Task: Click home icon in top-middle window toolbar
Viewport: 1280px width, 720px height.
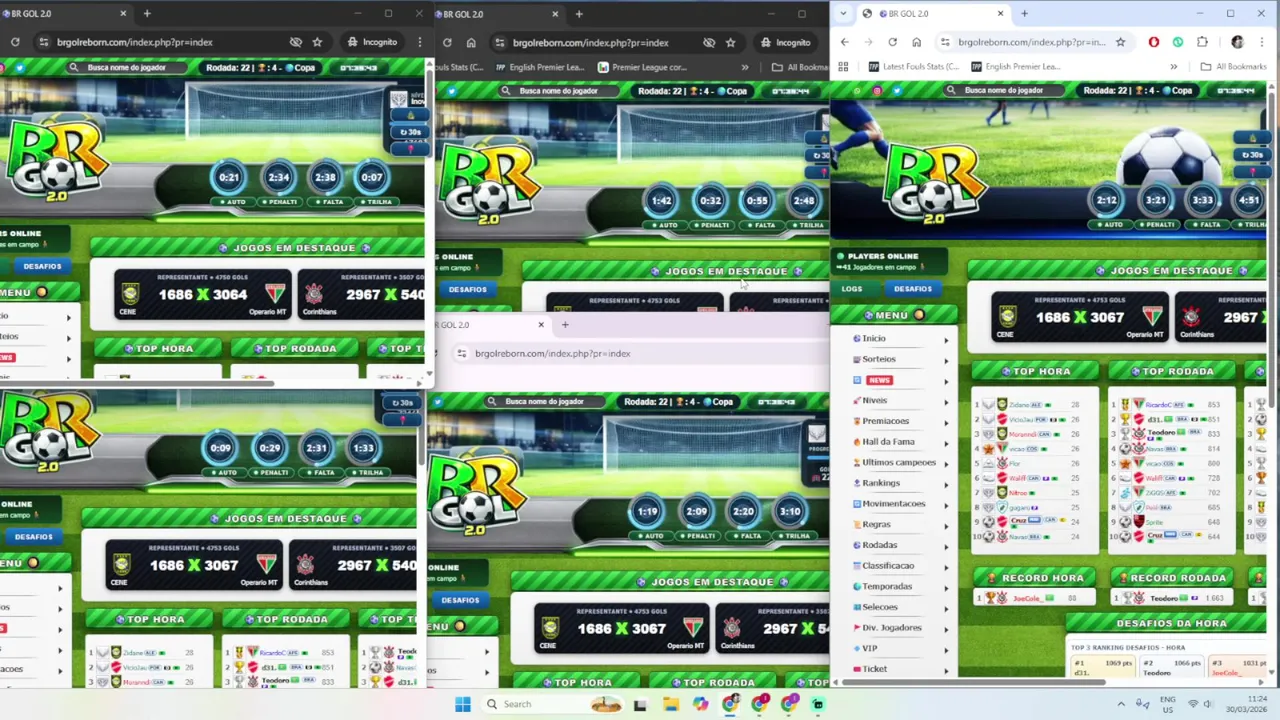Action: (x=470, y=42)
